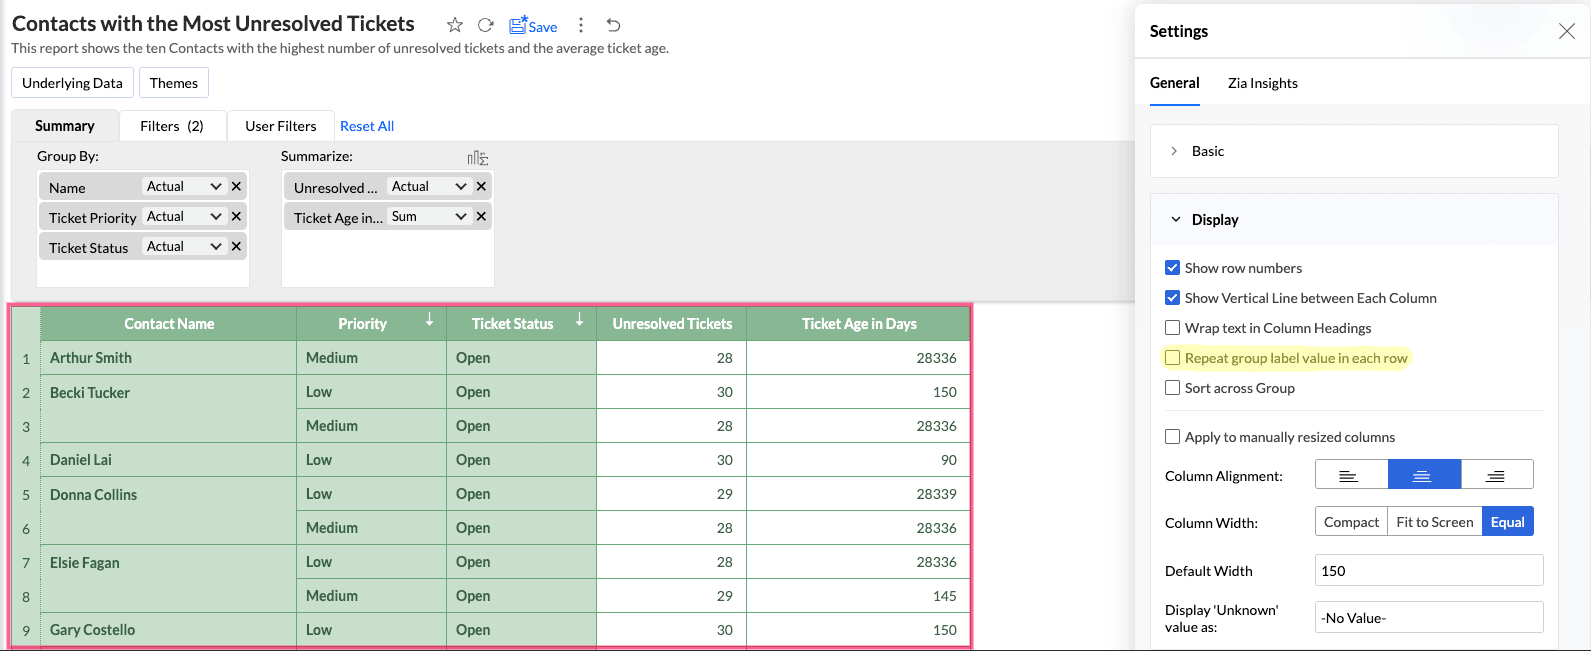The height and width of the screenshot is (651, 1591).
Task: Mark report as favorite with star icon
Action: point(455,25)
